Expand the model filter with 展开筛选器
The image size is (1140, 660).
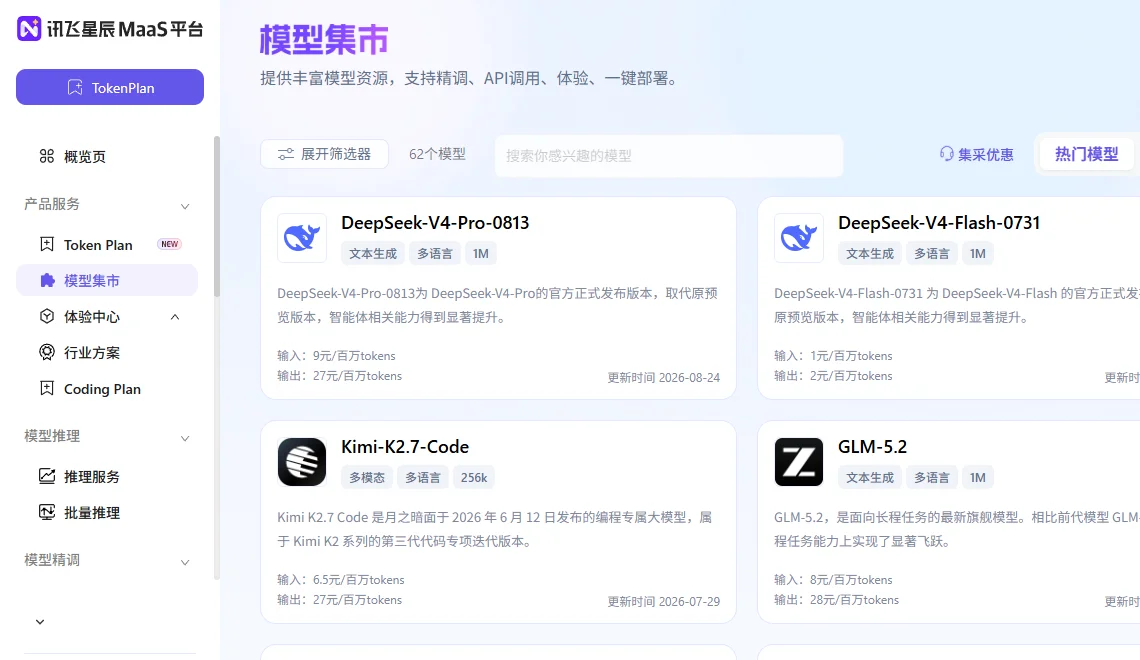coord(324,154)
